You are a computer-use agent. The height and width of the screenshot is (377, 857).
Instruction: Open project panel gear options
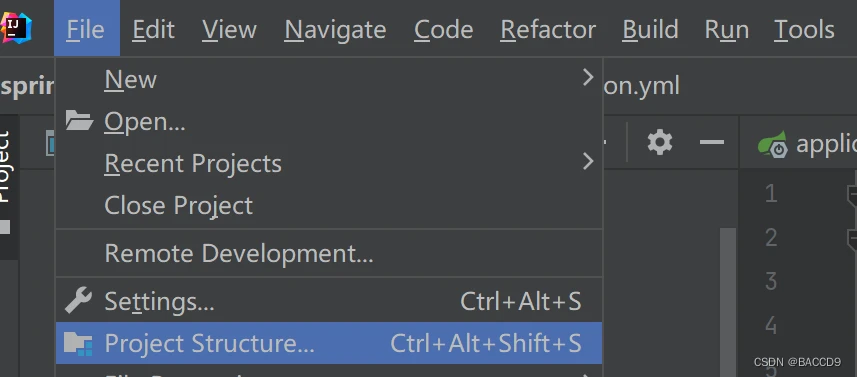point(660,142)
